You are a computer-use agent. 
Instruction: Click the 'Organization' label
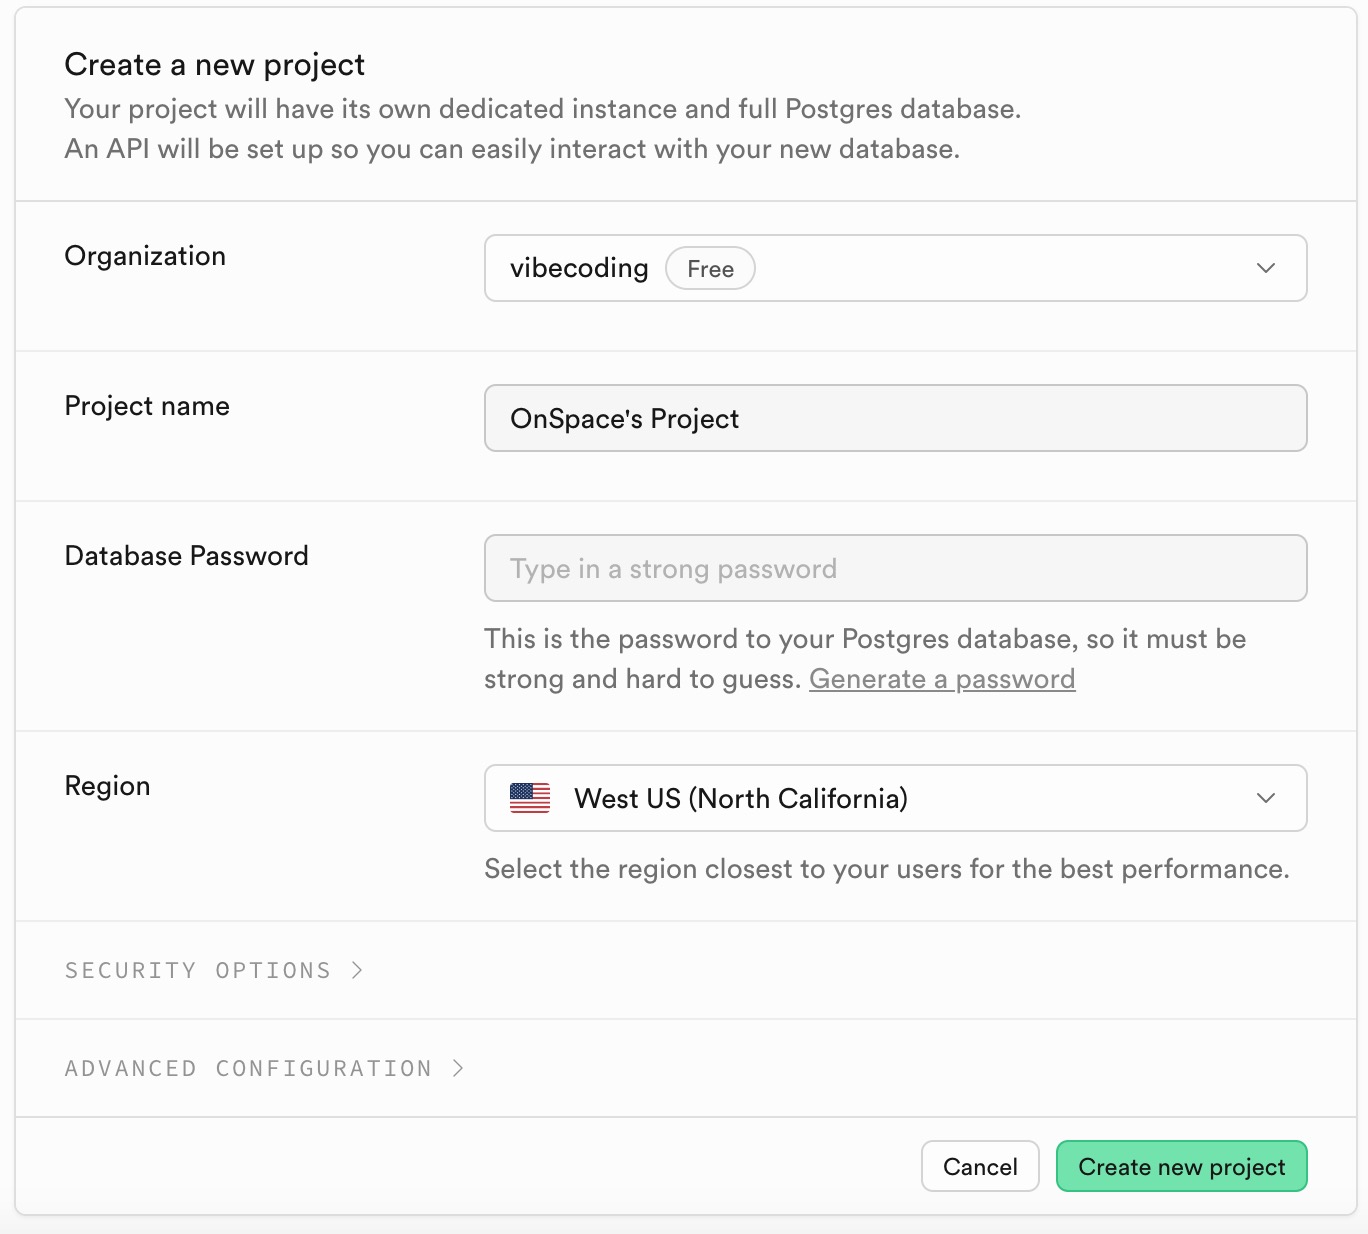tap(145, 256)
